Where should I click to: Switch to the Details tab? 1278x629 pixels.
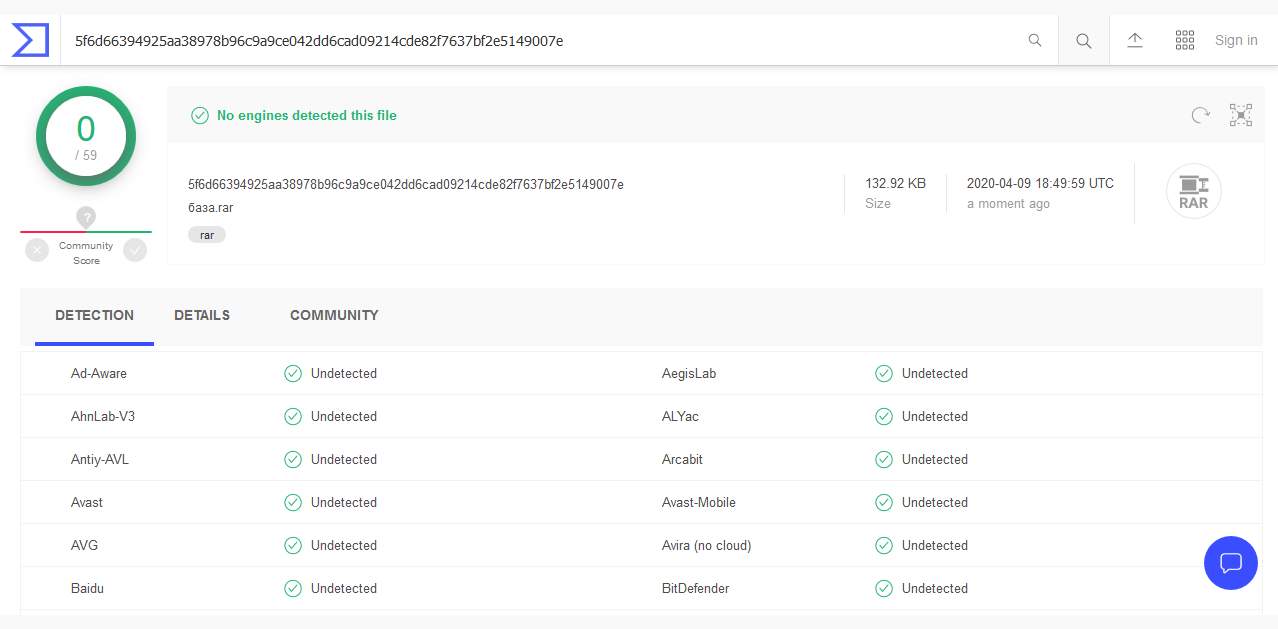click(x=202, y=315)
